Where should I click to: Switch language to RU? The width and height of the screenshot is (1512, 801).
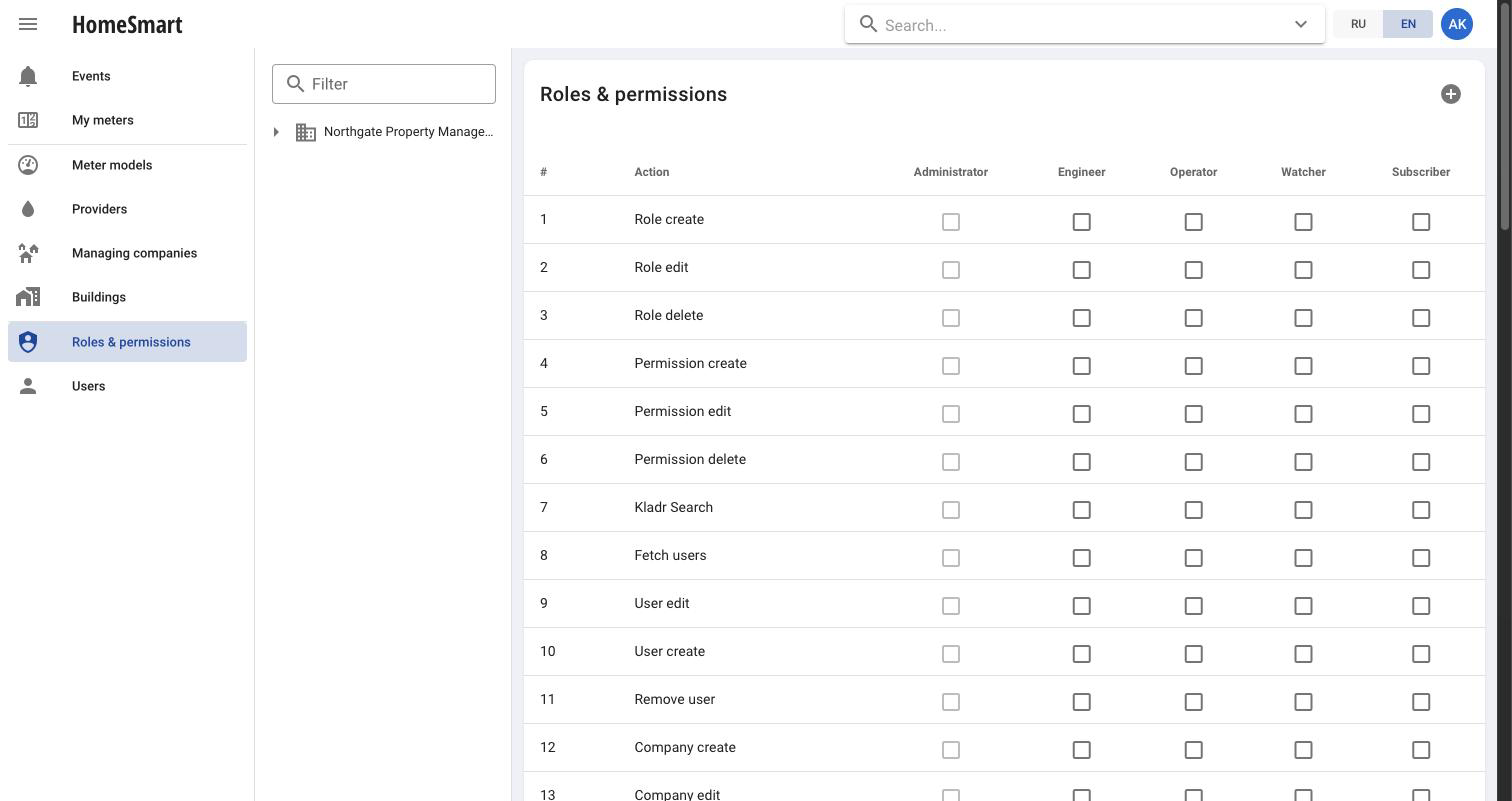pyautogui.click(x=1358, y=24)
